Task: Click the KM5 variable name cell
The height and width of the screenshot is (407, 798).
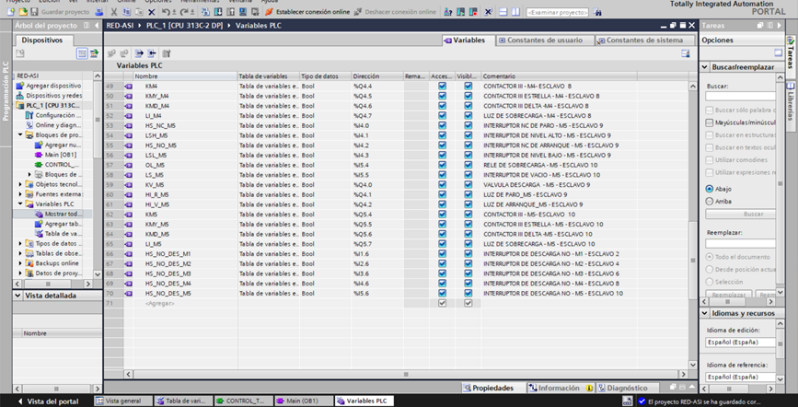Action: [185, 214]
